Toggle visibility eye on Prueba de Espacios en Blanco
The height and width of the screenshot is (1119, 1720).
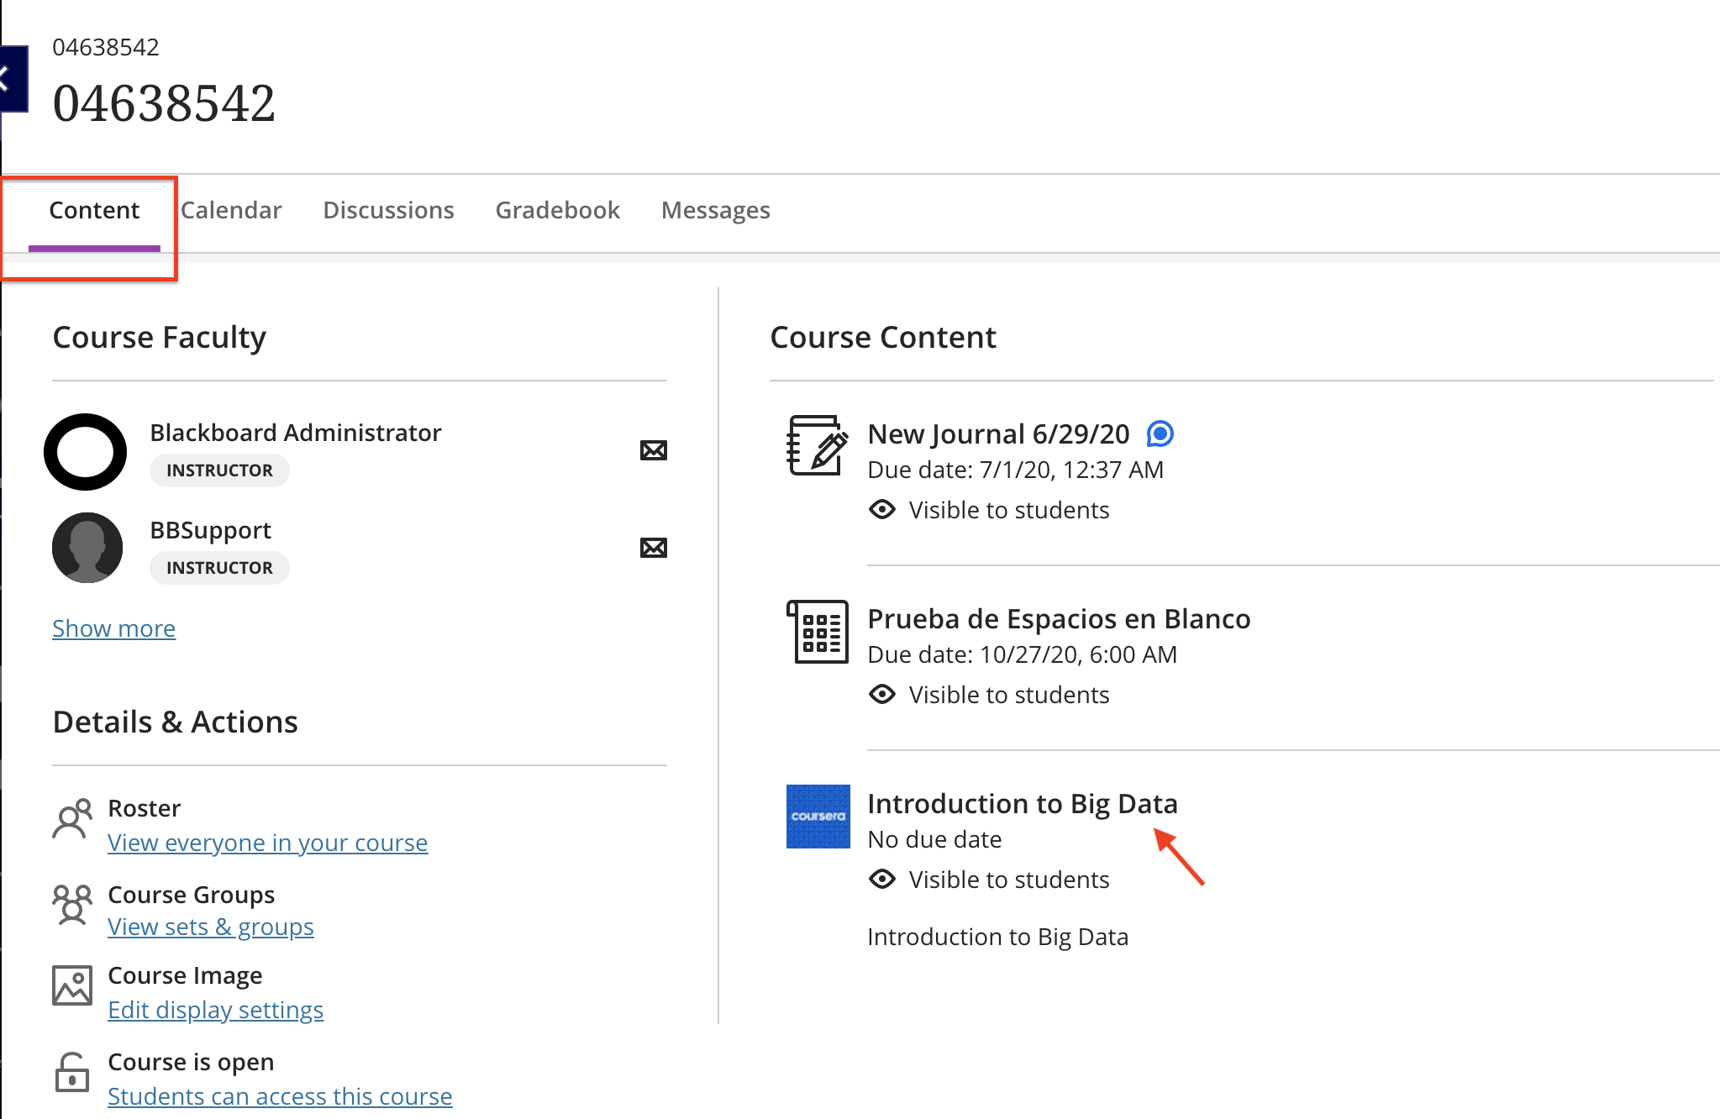point(882,694)
